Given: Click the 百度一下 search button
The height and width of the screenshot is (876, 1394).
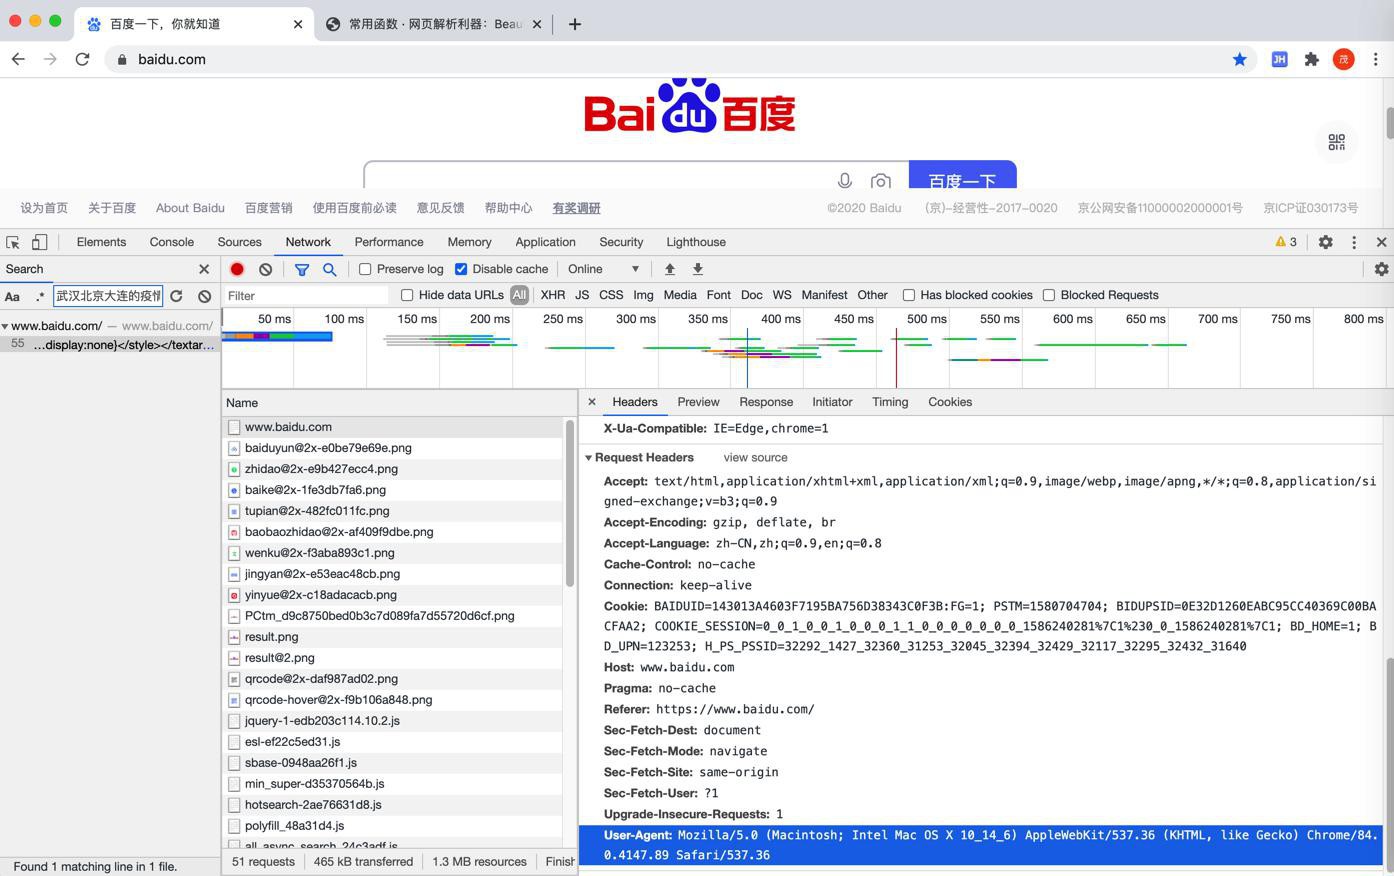Looking at the screenshot, I should click(x=962, y=174).
